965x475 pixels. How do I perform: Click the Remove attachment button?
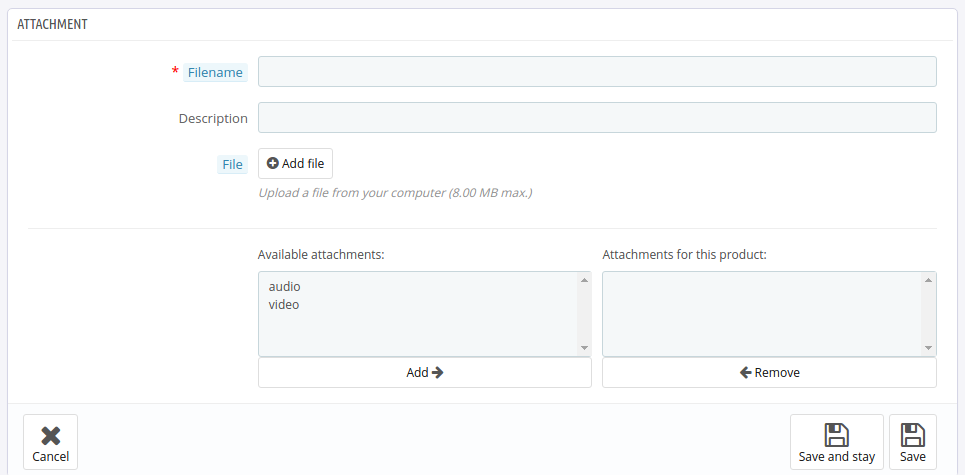pyautogui.click(x=769, y=373)
